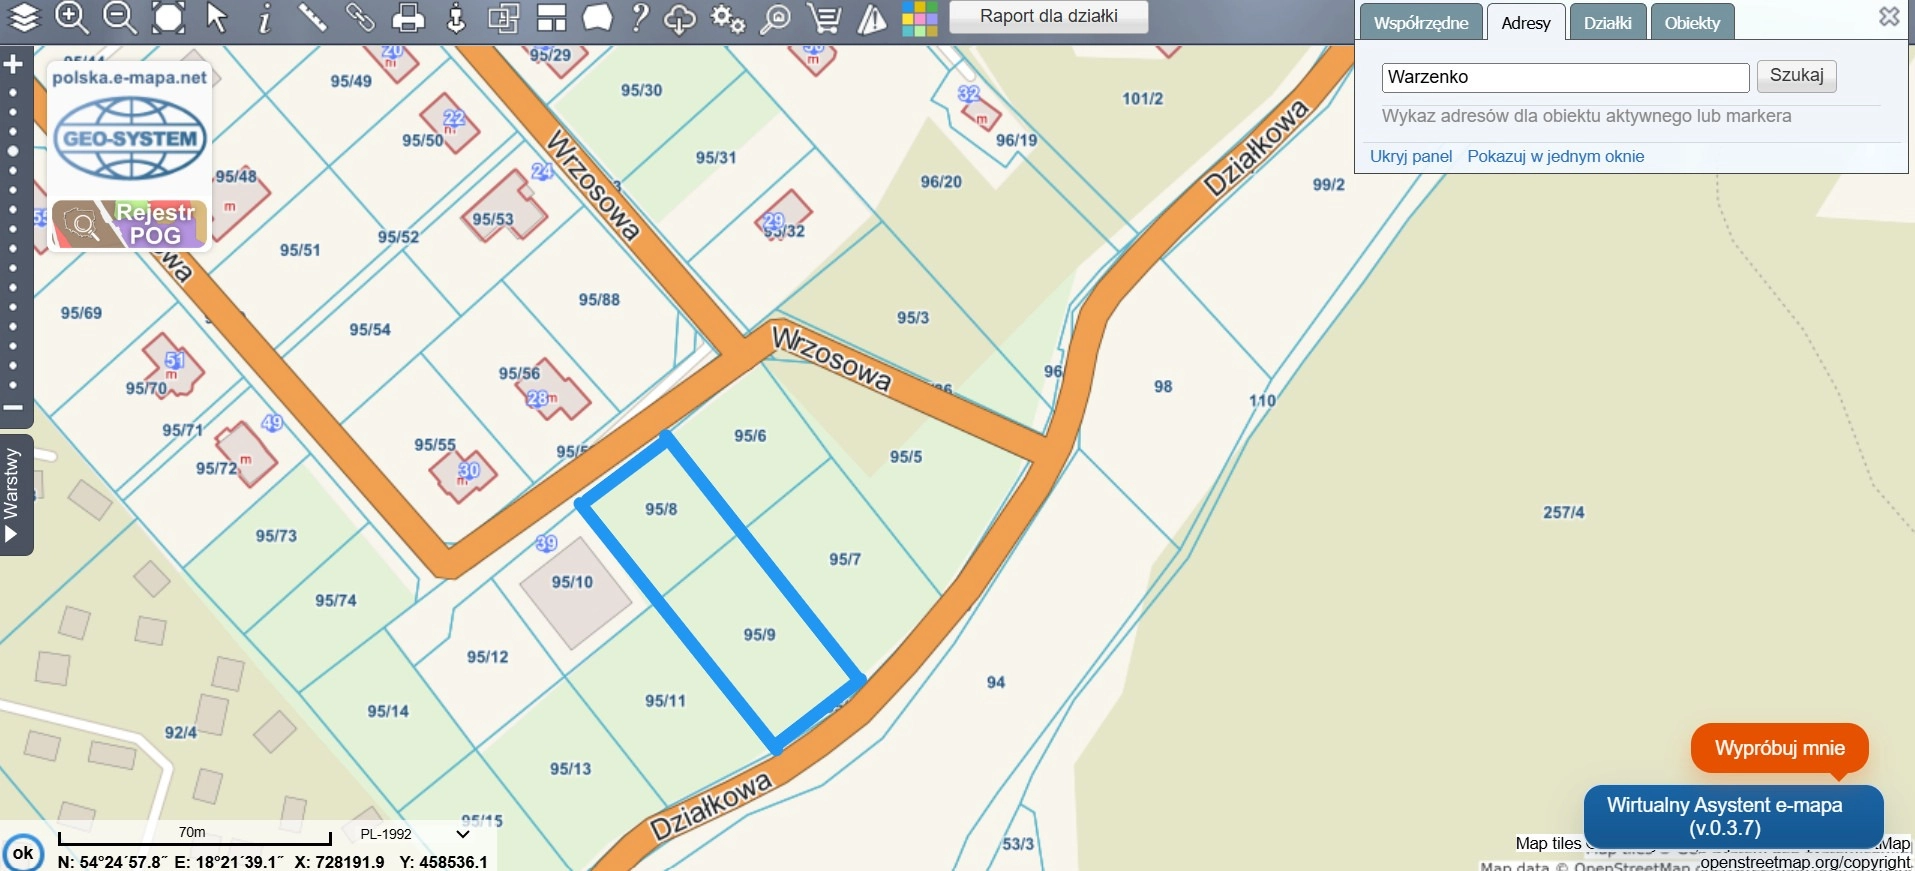Click the cloud download icon

[680, 18]
